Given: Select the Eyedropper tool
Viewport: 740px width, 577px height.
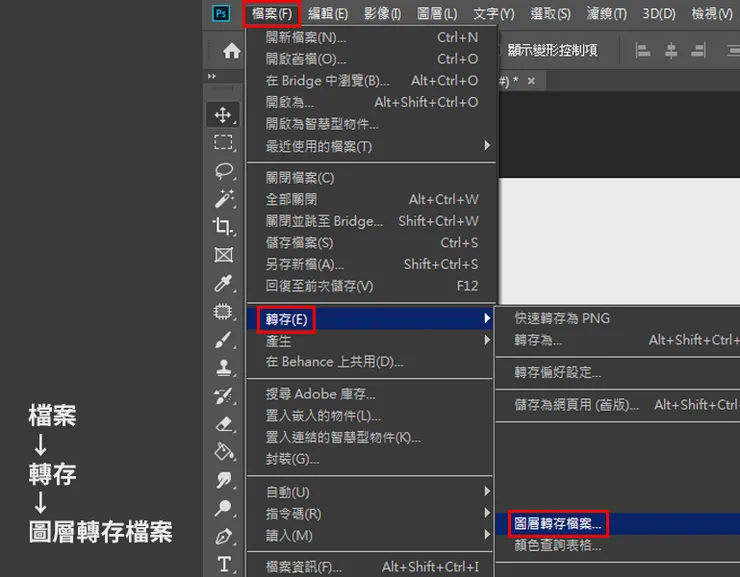Looking at the screenshot, I should (223, 283).
